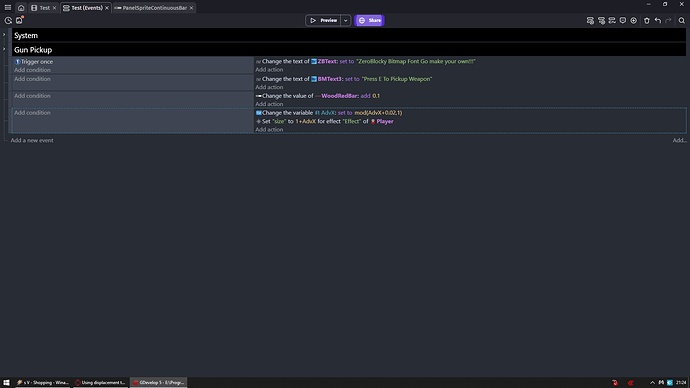This screenshot has height=388, width=690.
Task: Collapse the Gun Pickup group arrow
Action: coord(4,49)
